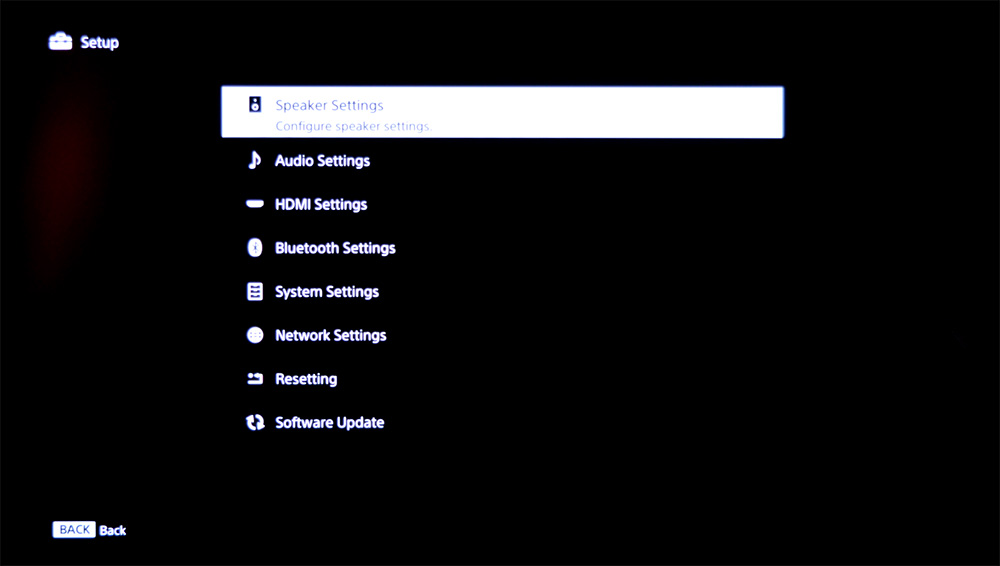
Task: Click the Bluetooth symbol icon
Action: pos(254,248)
